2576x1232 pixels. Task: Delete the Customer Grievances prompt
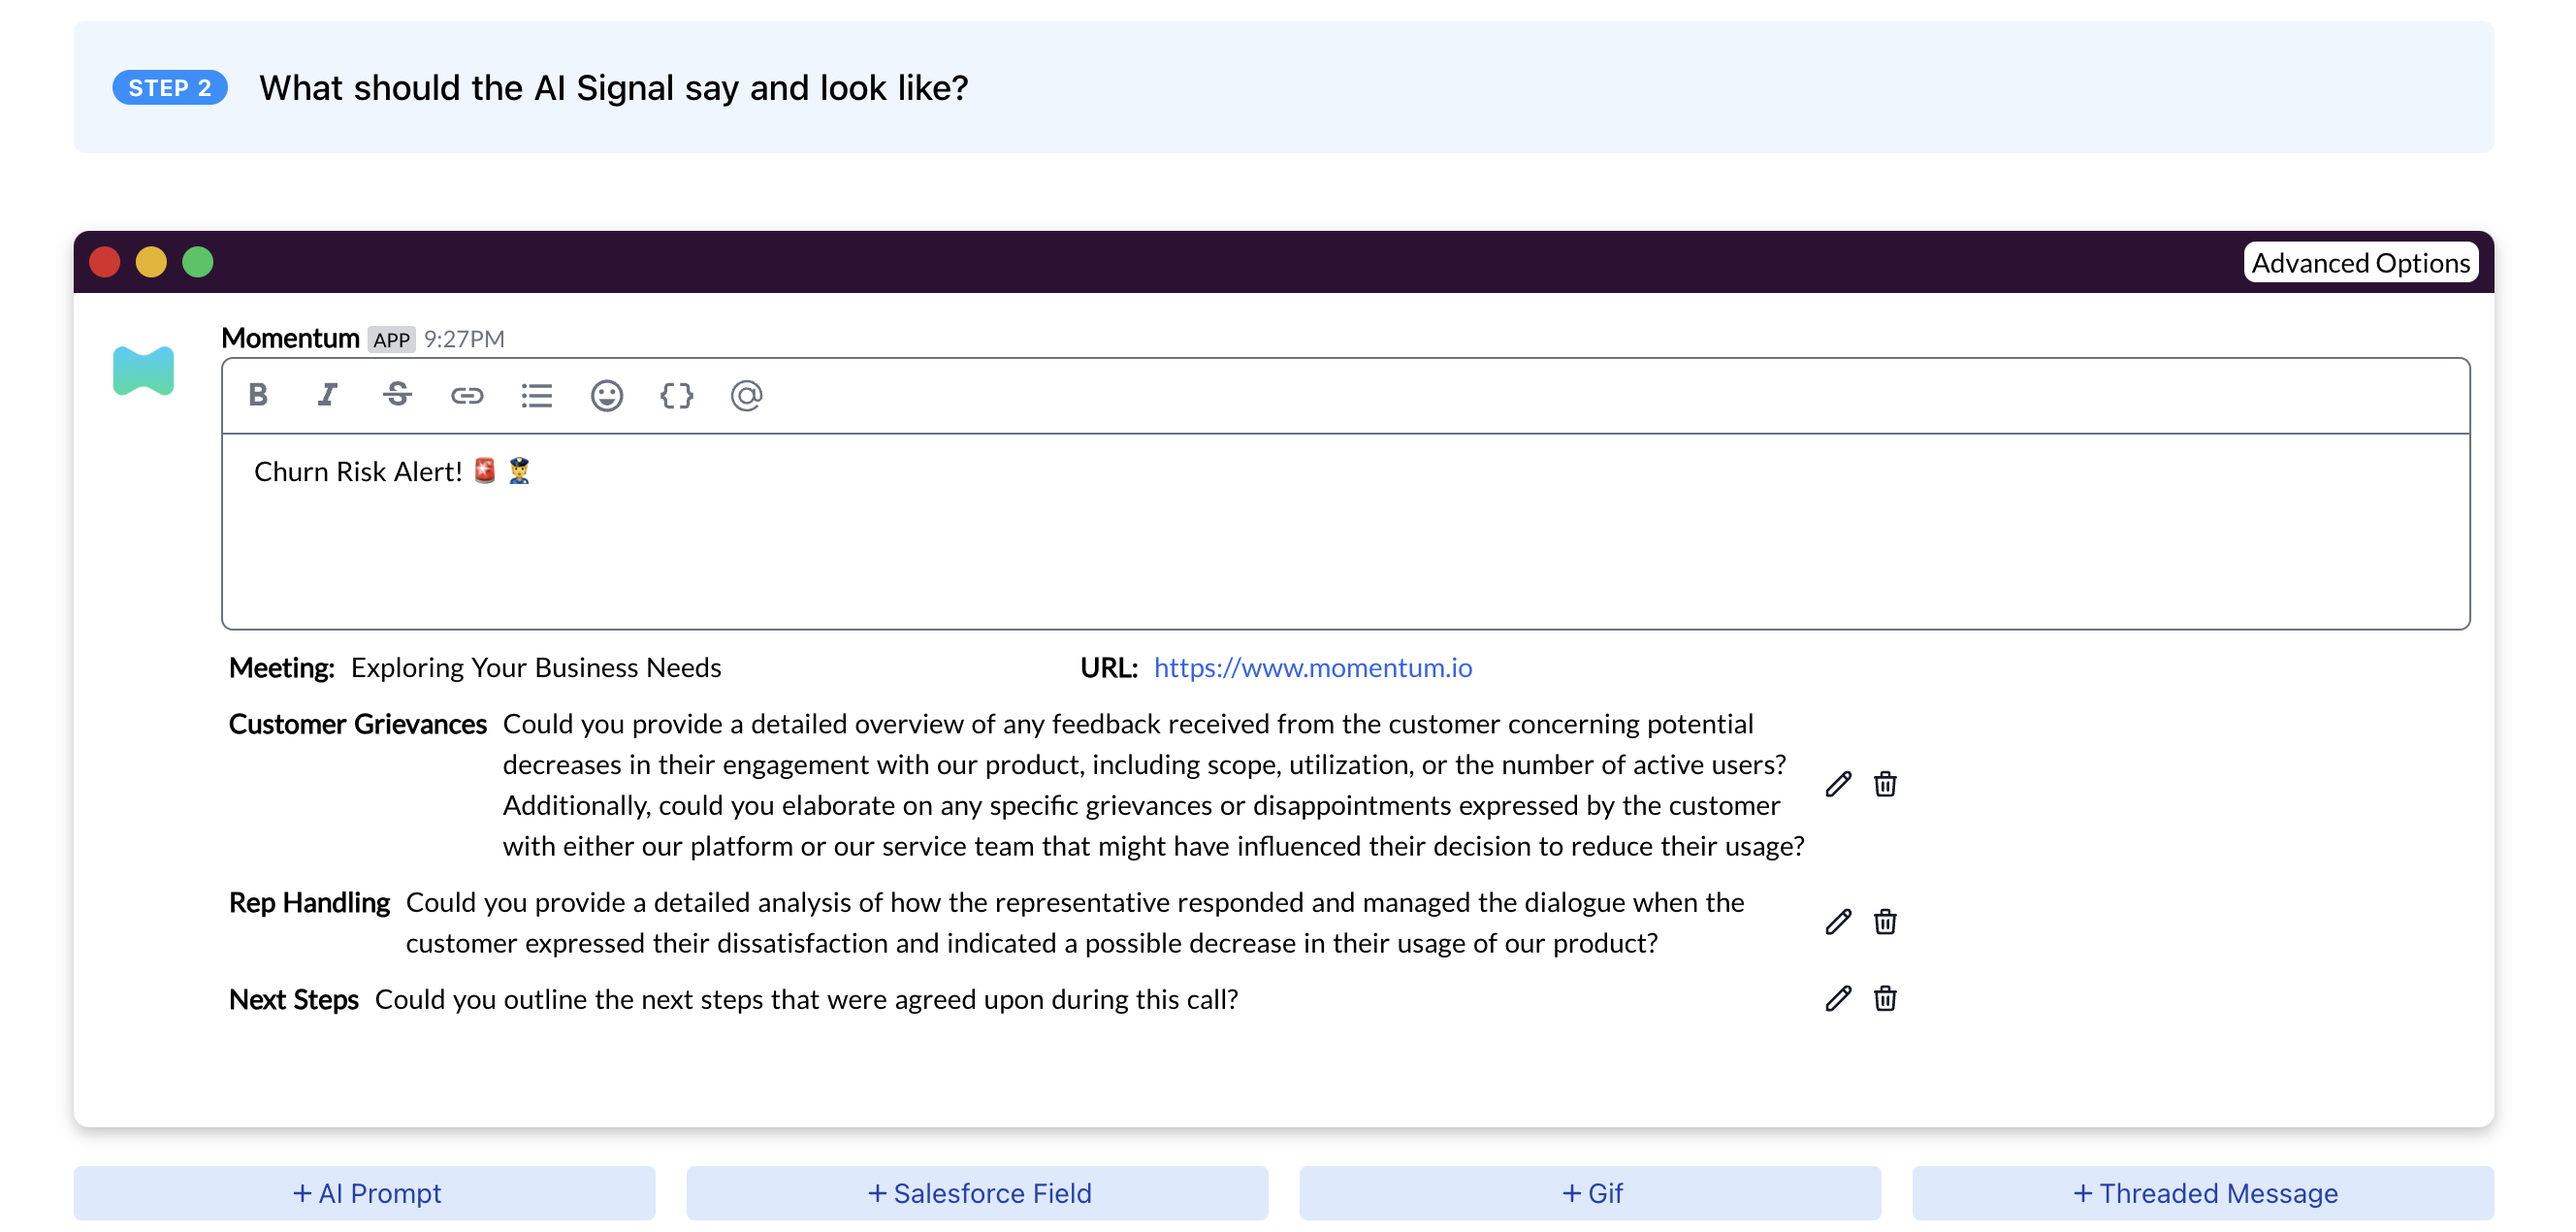coord(1884,784)
